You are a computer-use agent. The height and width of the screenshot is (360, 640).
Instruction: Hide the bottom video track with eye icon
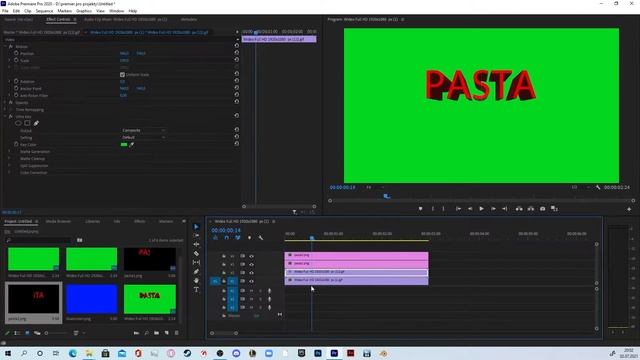pyautogui.click(x=251, y=281)
